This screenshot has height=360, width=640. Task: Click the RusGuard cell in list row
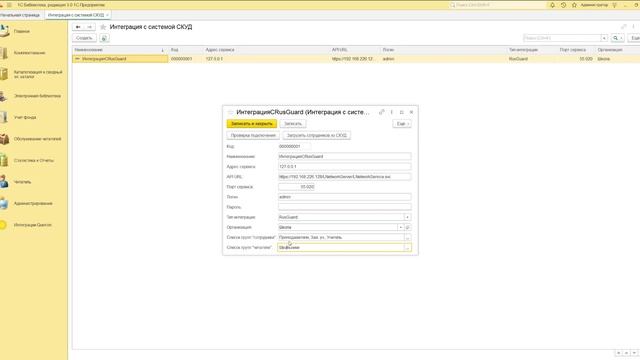click(518, 59)
